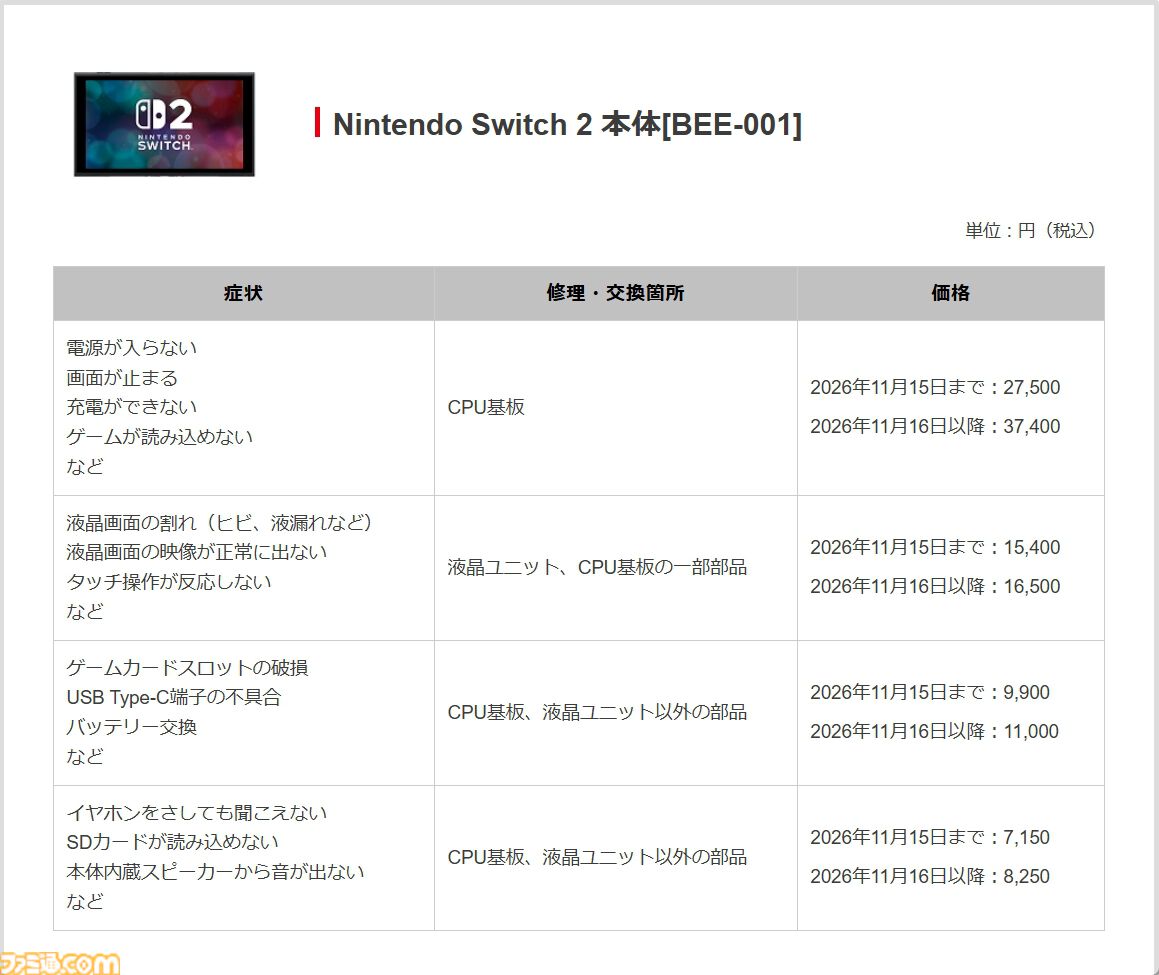
Task: Click the price 2026年11月15日まで：7,150
Action: (930, 837)
